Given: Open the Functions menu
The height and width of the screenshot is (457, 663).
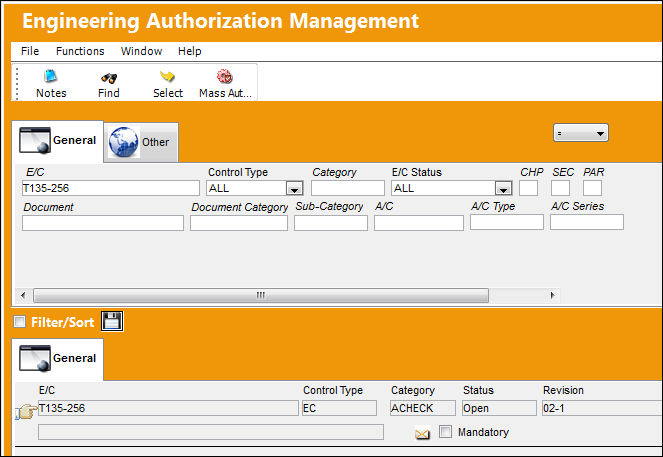Looking at the screenshot, I should (x=80, y=51).
